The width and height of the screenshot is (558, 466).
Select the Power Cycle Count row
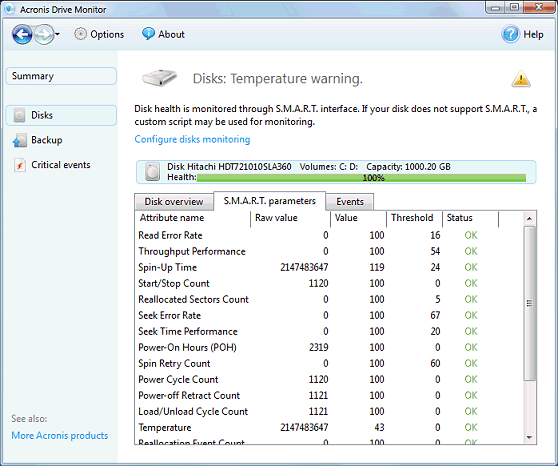point(329,379)
